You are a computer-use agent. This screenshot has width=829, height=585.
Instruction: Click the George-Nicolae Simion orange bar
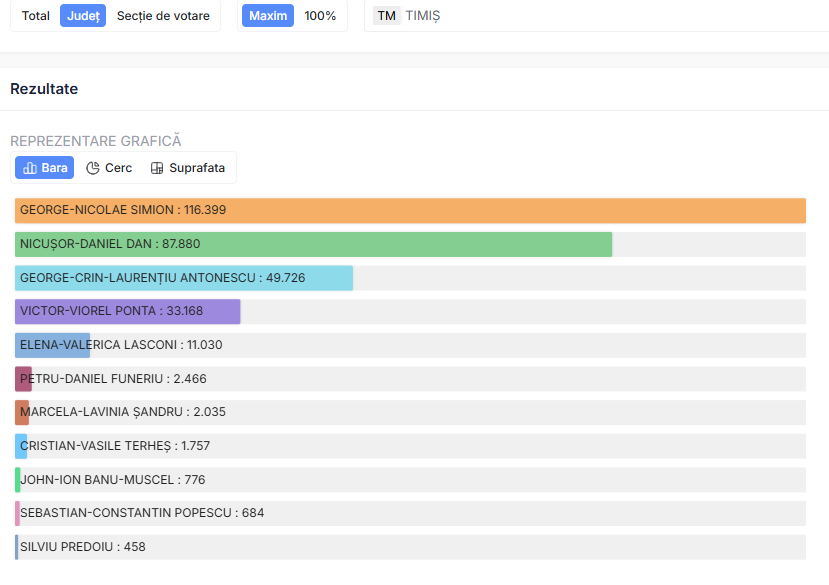(x=410, y=211)
